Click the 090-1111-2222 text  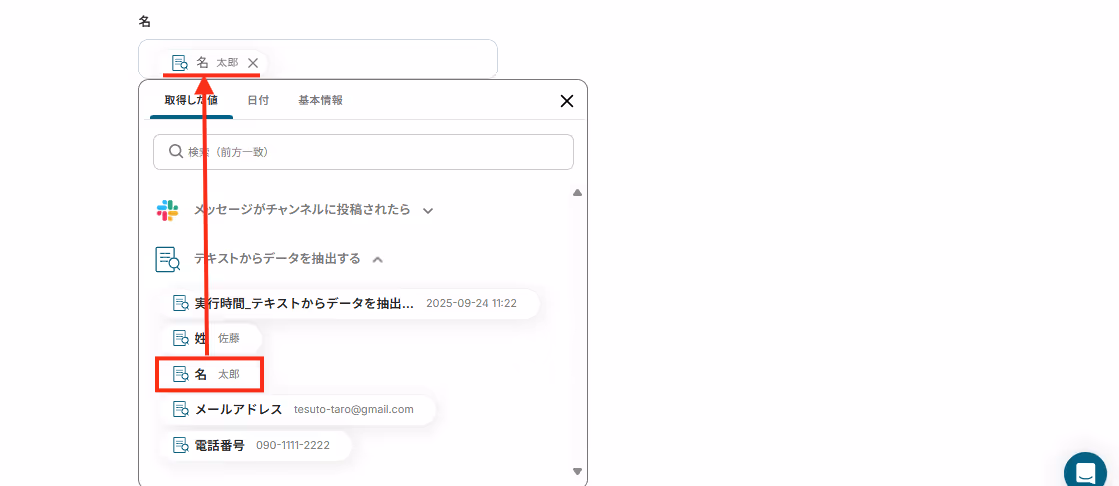tap(293, 445)
